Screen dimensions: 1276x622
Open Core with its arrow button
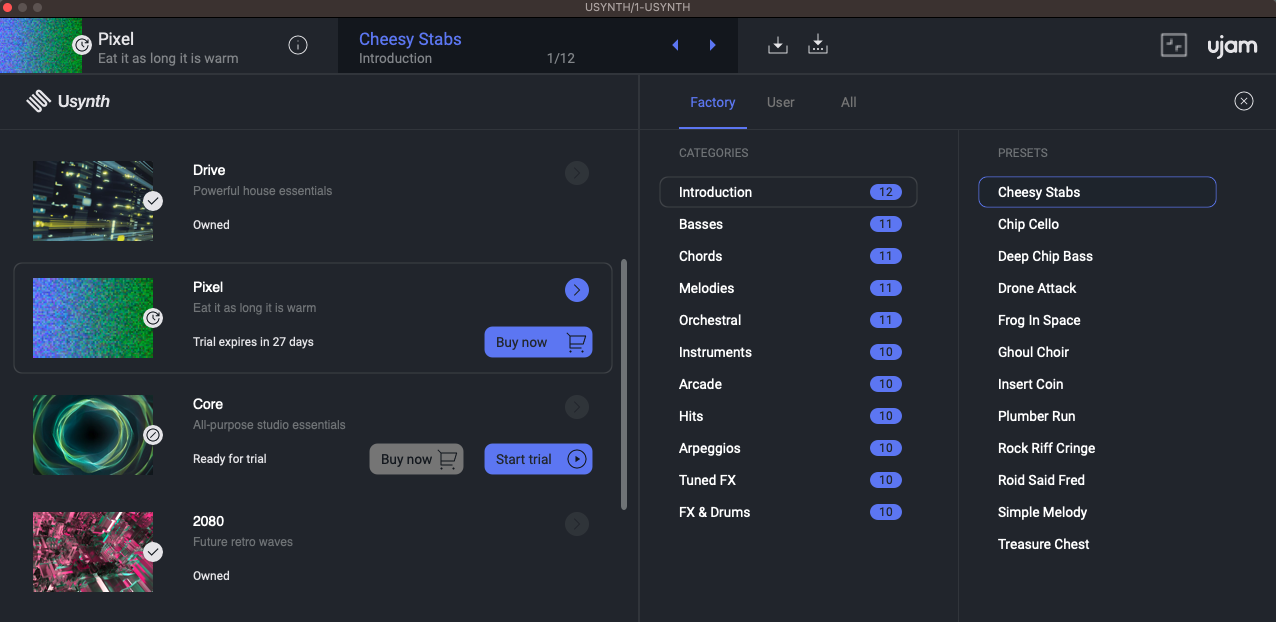(577, 407)
